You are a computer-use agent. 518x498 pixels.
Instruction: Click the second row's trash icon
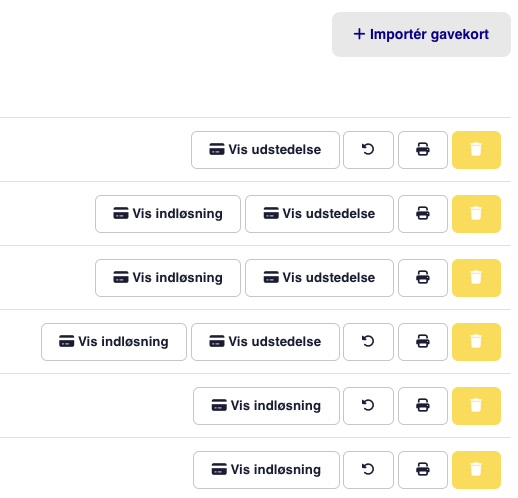click(476, 214)
